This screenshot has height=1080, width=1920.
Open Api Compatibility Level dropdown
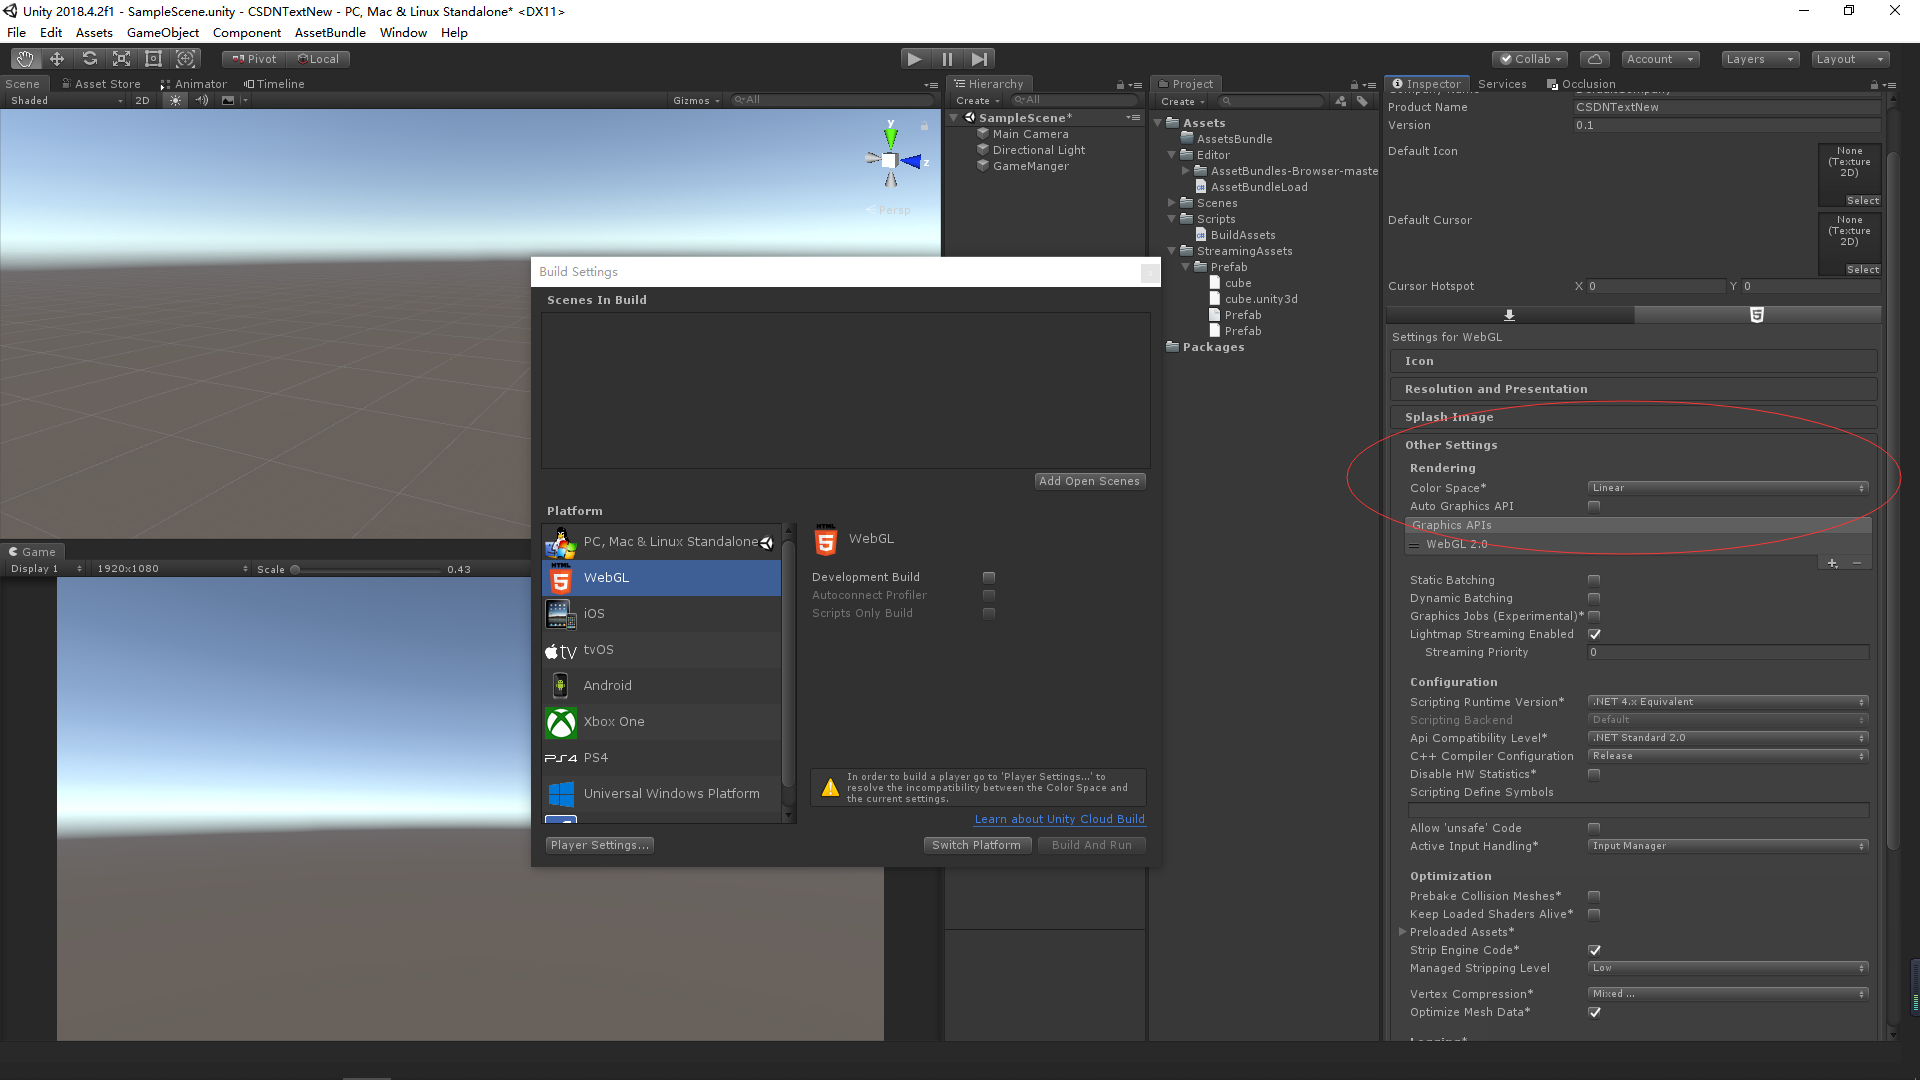click(x=1728, y=738)
